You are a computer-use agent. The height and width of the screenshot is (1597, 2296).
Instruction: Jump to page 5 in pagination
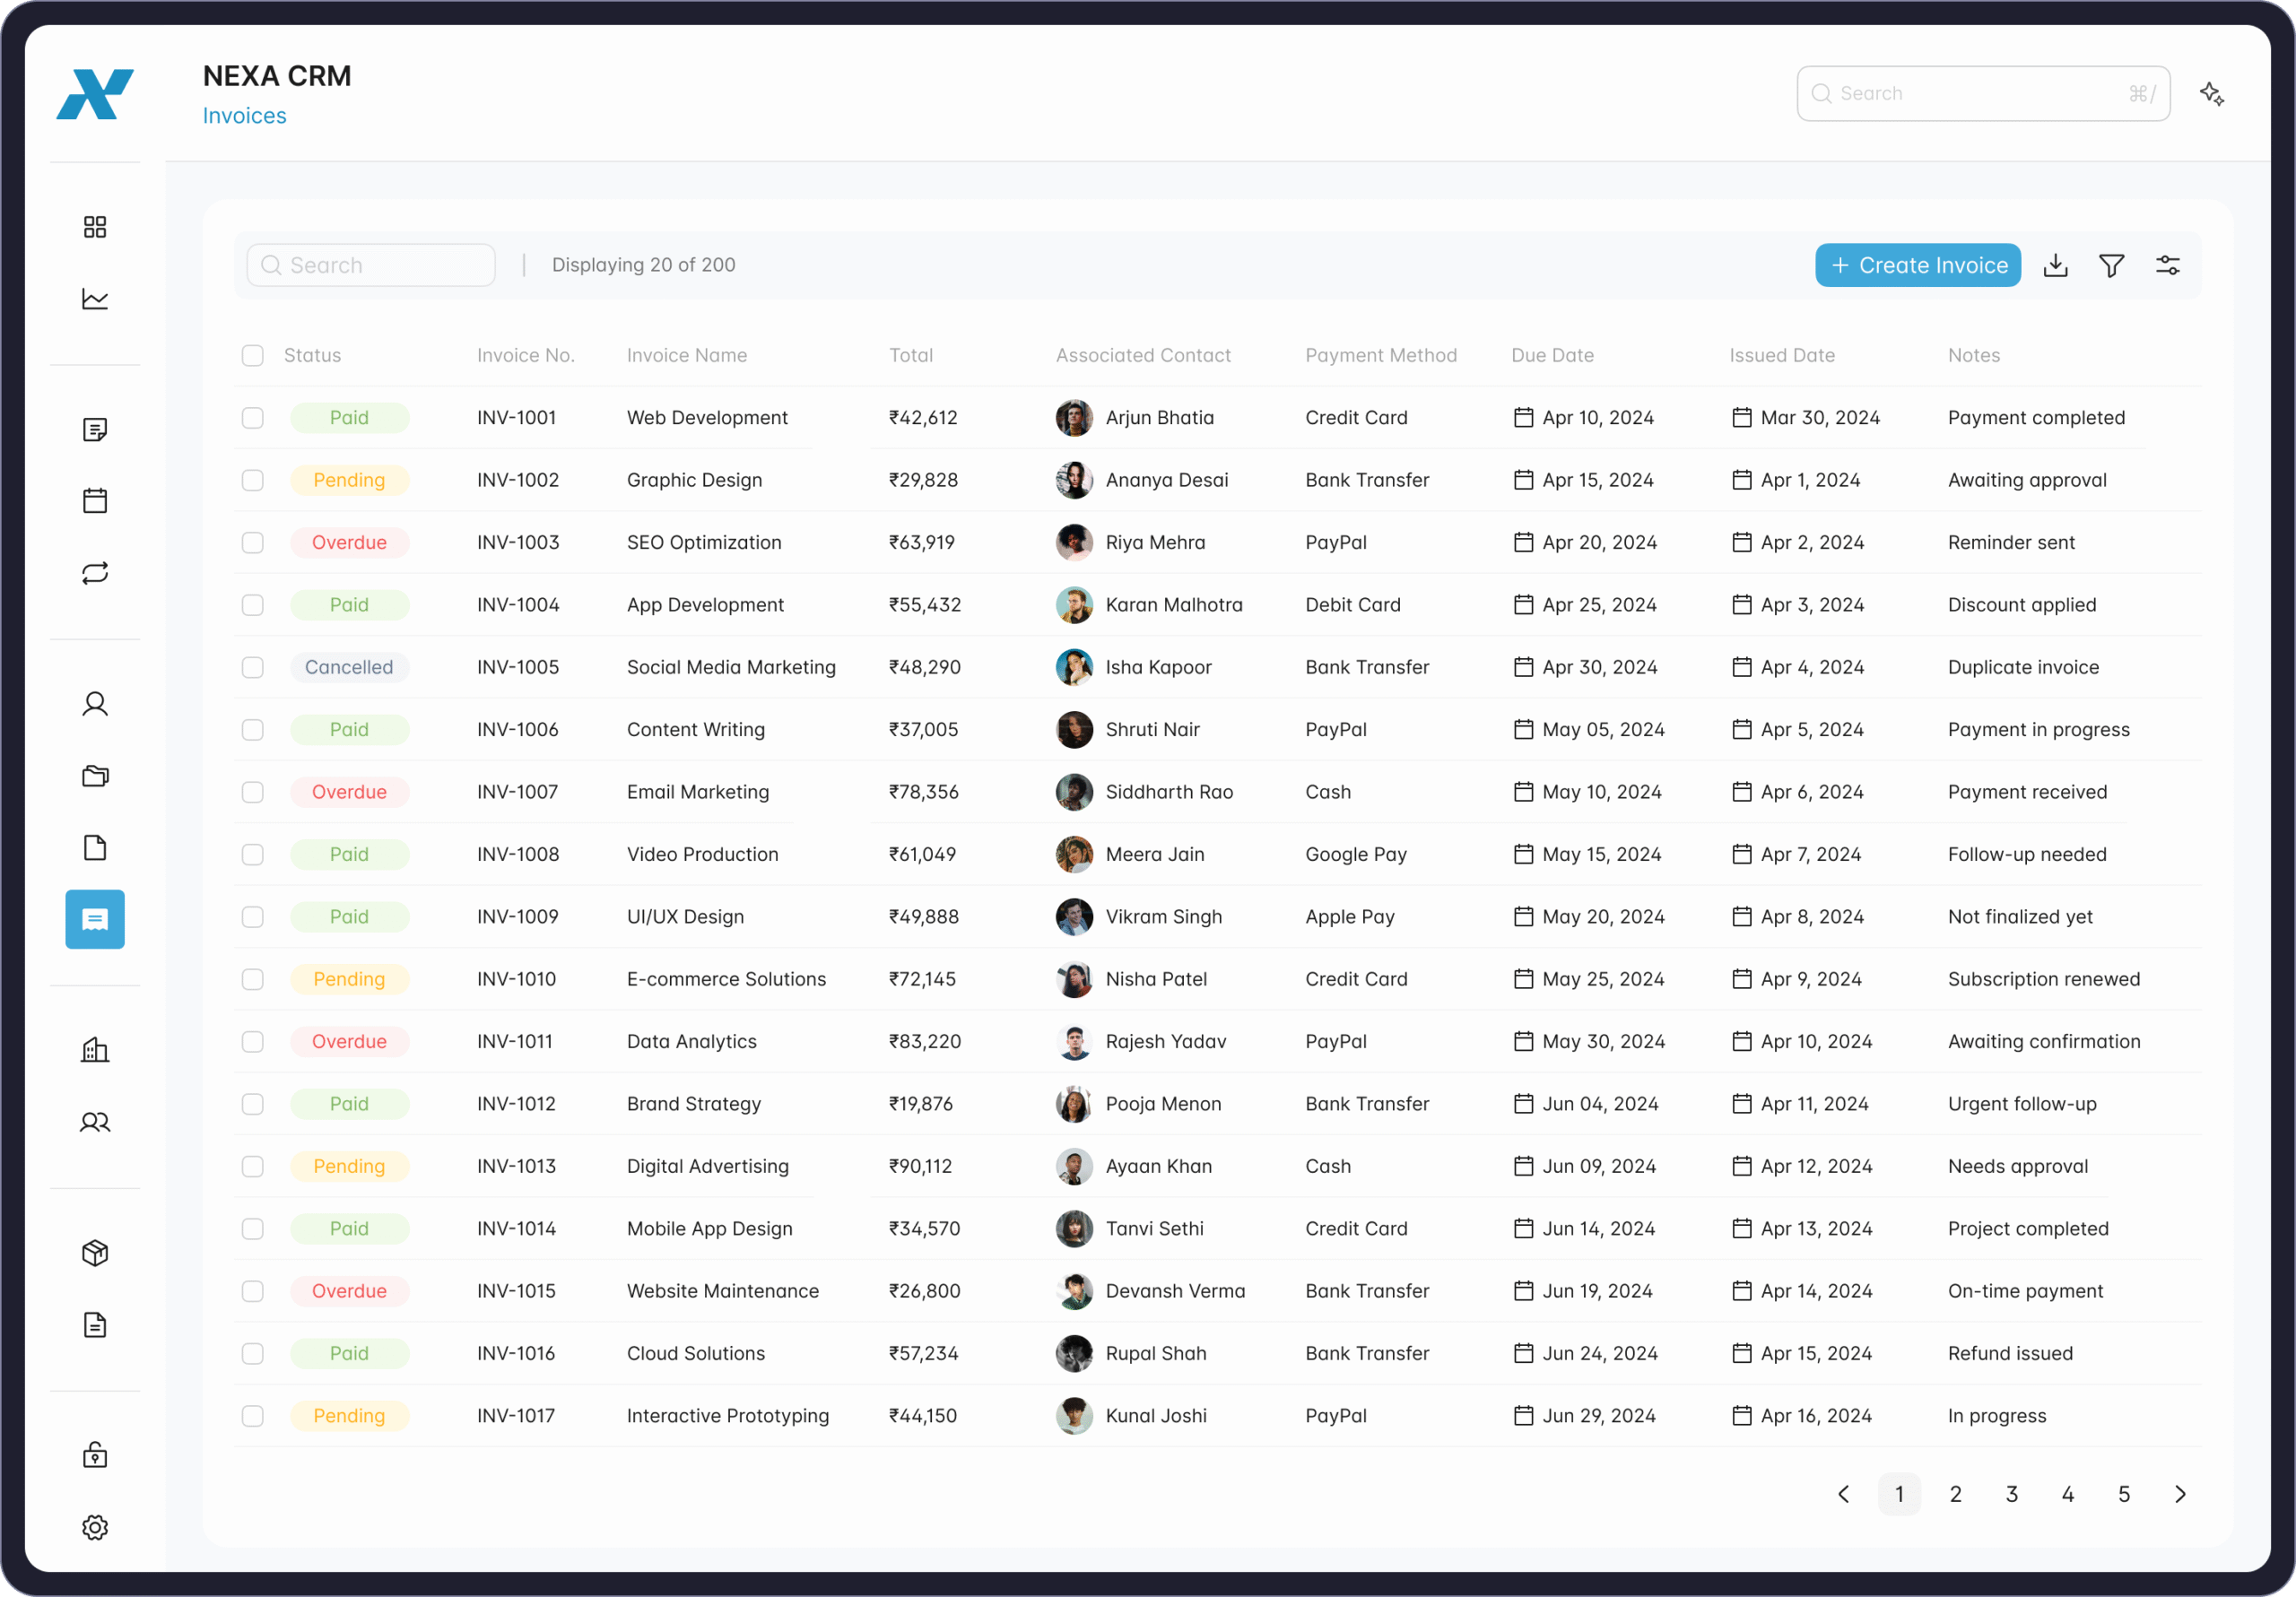[2123, 1494]
